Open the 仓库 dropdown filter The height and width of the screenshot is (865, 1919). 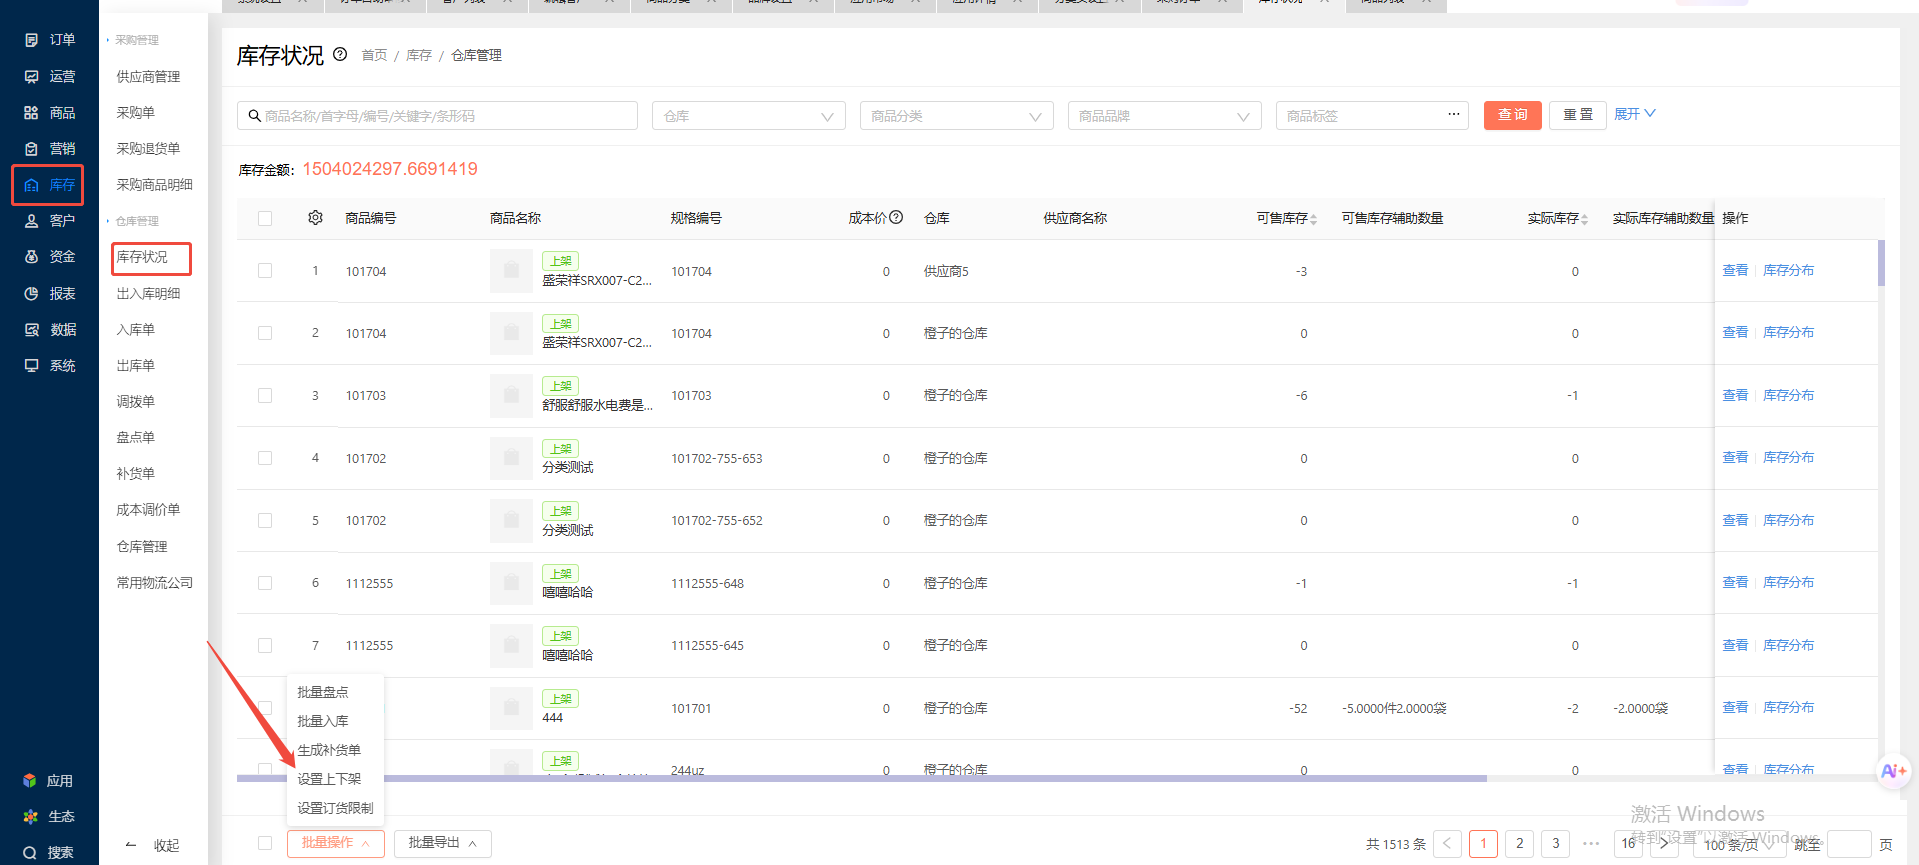[749, 116]
